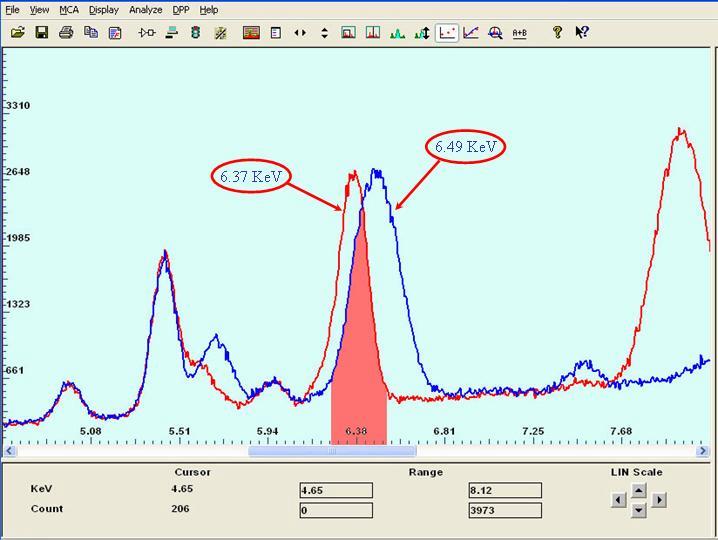The image size is (718, 540).
Task: Open the Analyze menu
Action: [x=145, y=10]
